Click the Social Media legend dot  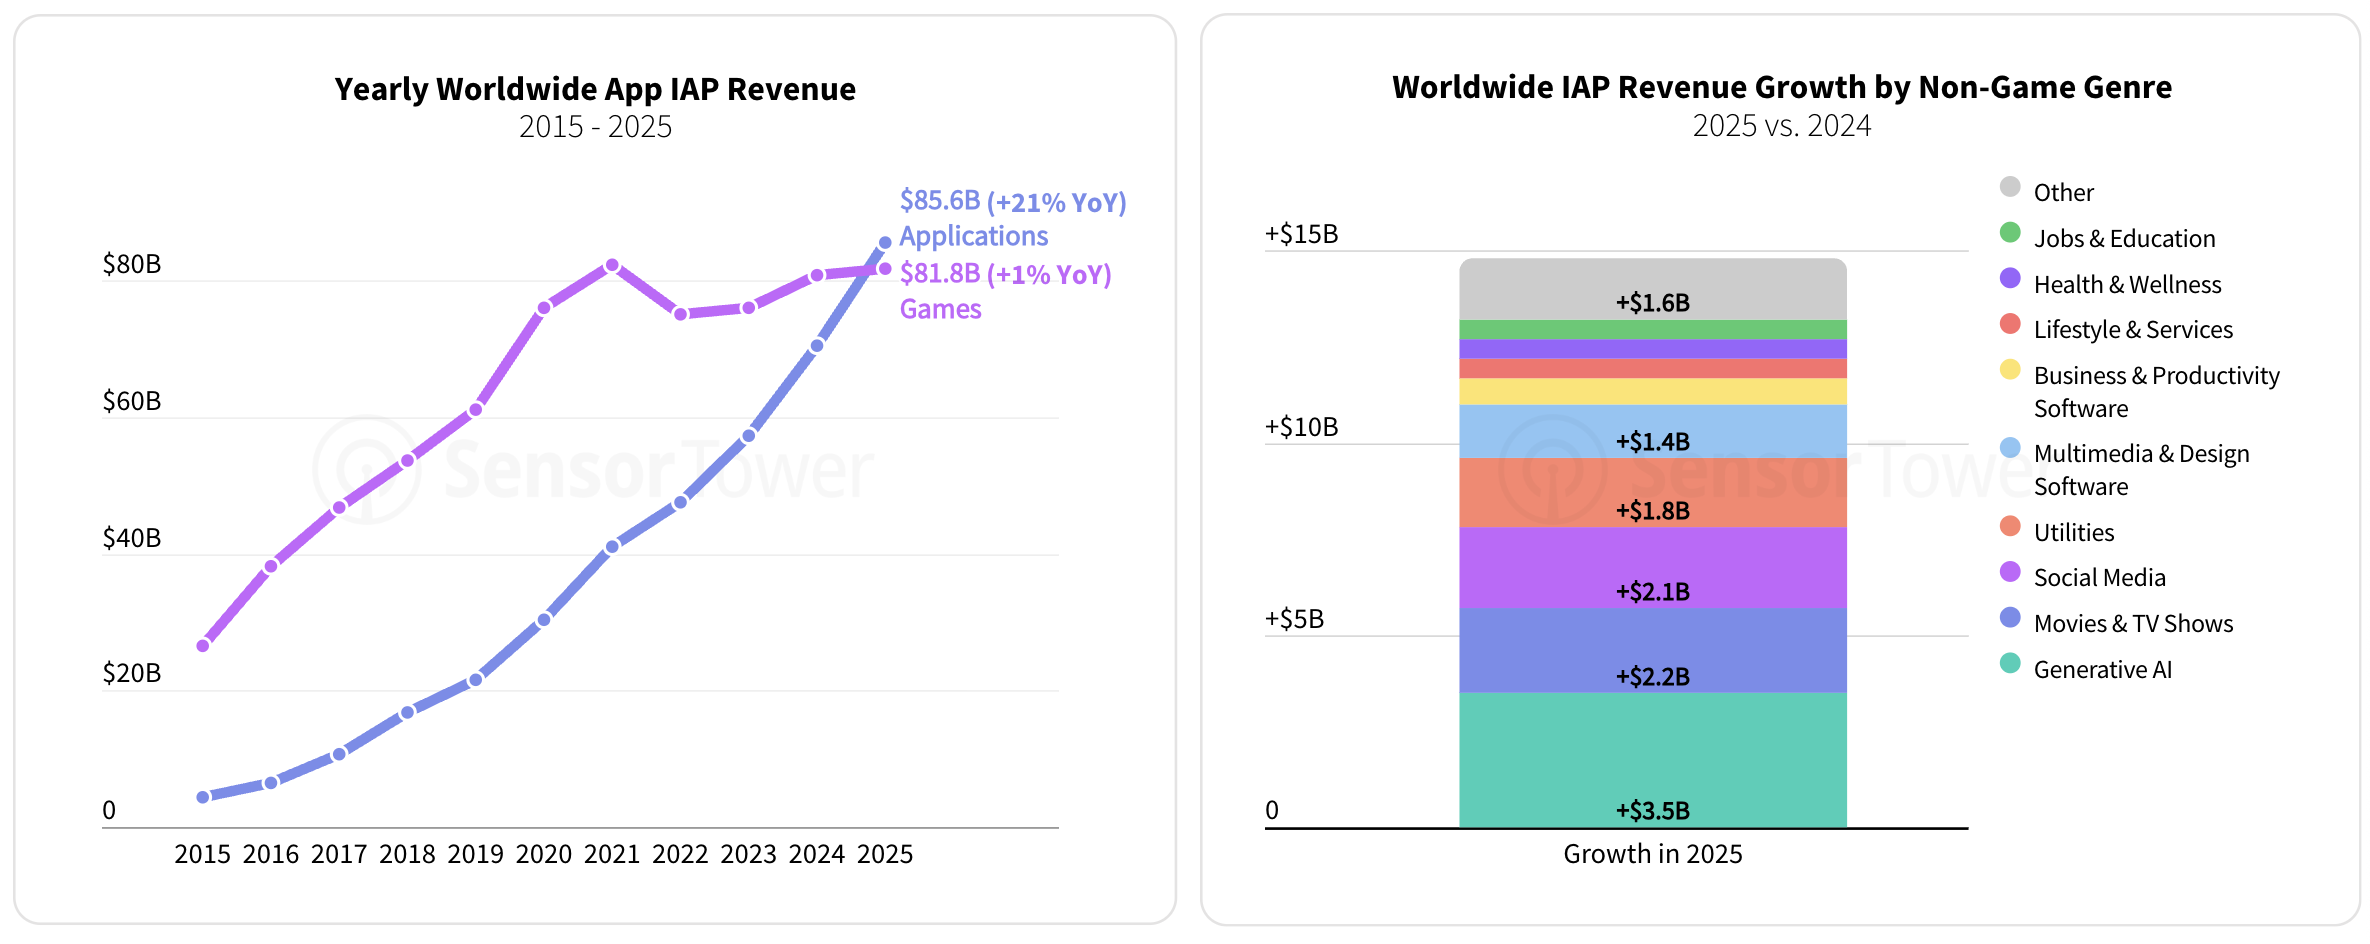point(2010,572)
